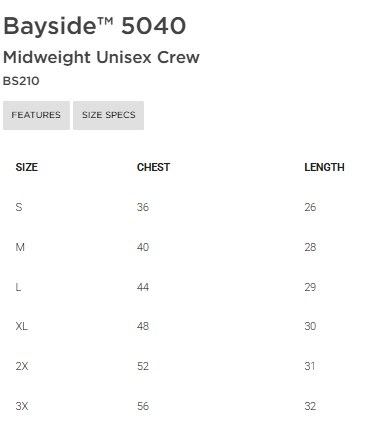The image size is (369, 424).
Task: Select the M size row label
Action: coord(20,247)
